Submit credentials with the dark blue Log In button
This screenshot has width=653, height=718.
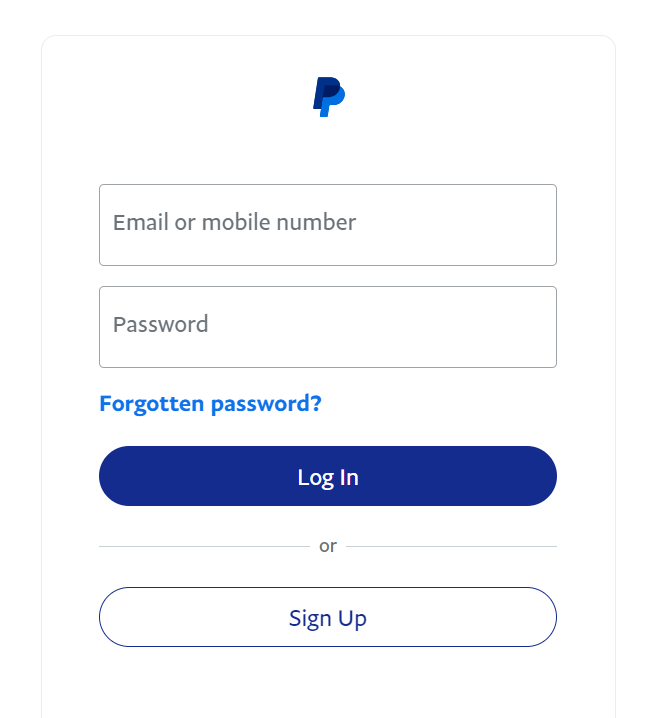pos(327,476)
